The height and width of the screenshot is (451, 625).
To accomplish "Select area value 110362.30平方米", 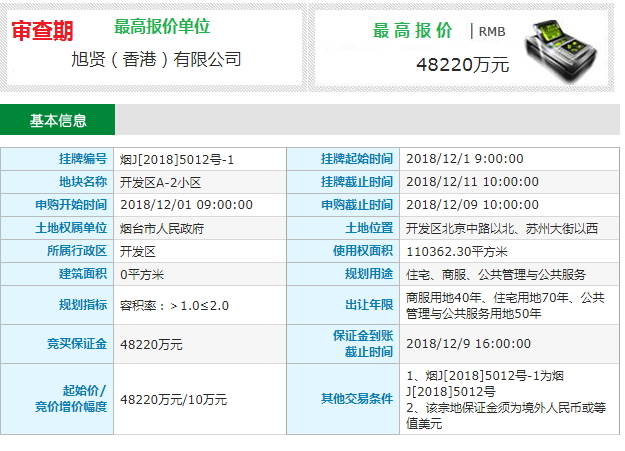I will click(x=457, y=252).
